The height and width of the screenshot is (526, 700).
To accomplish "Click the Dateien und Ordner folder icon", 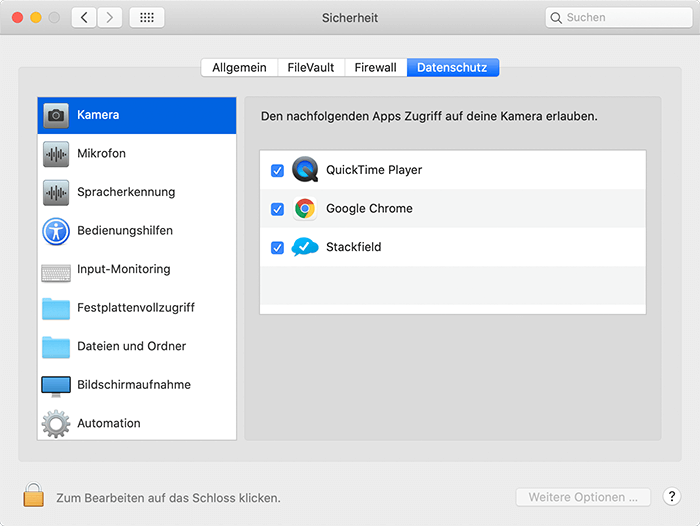I will [56, 347].
